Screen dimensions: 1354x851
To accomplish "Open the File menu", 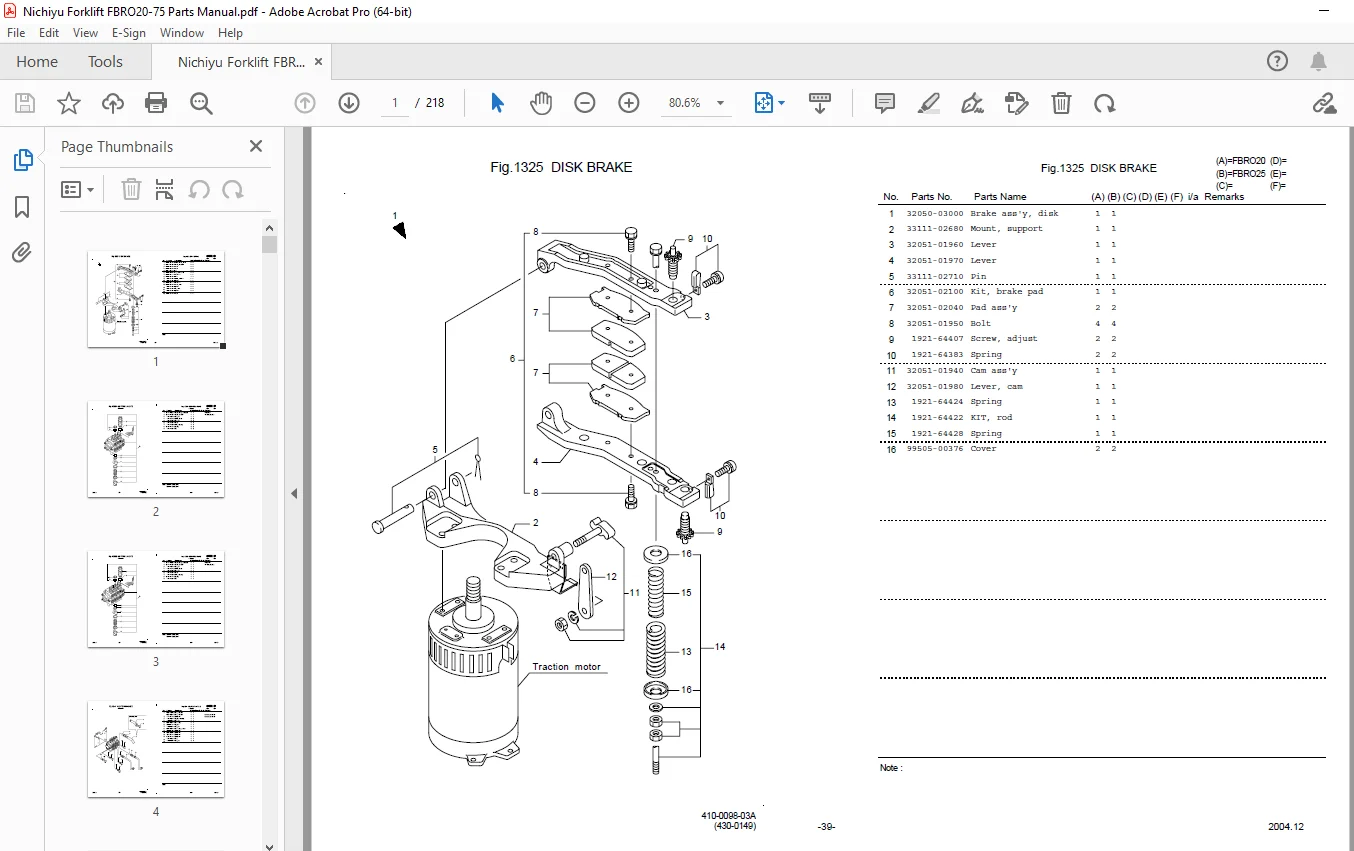I will pyautogui.click(x=16, y=33).
